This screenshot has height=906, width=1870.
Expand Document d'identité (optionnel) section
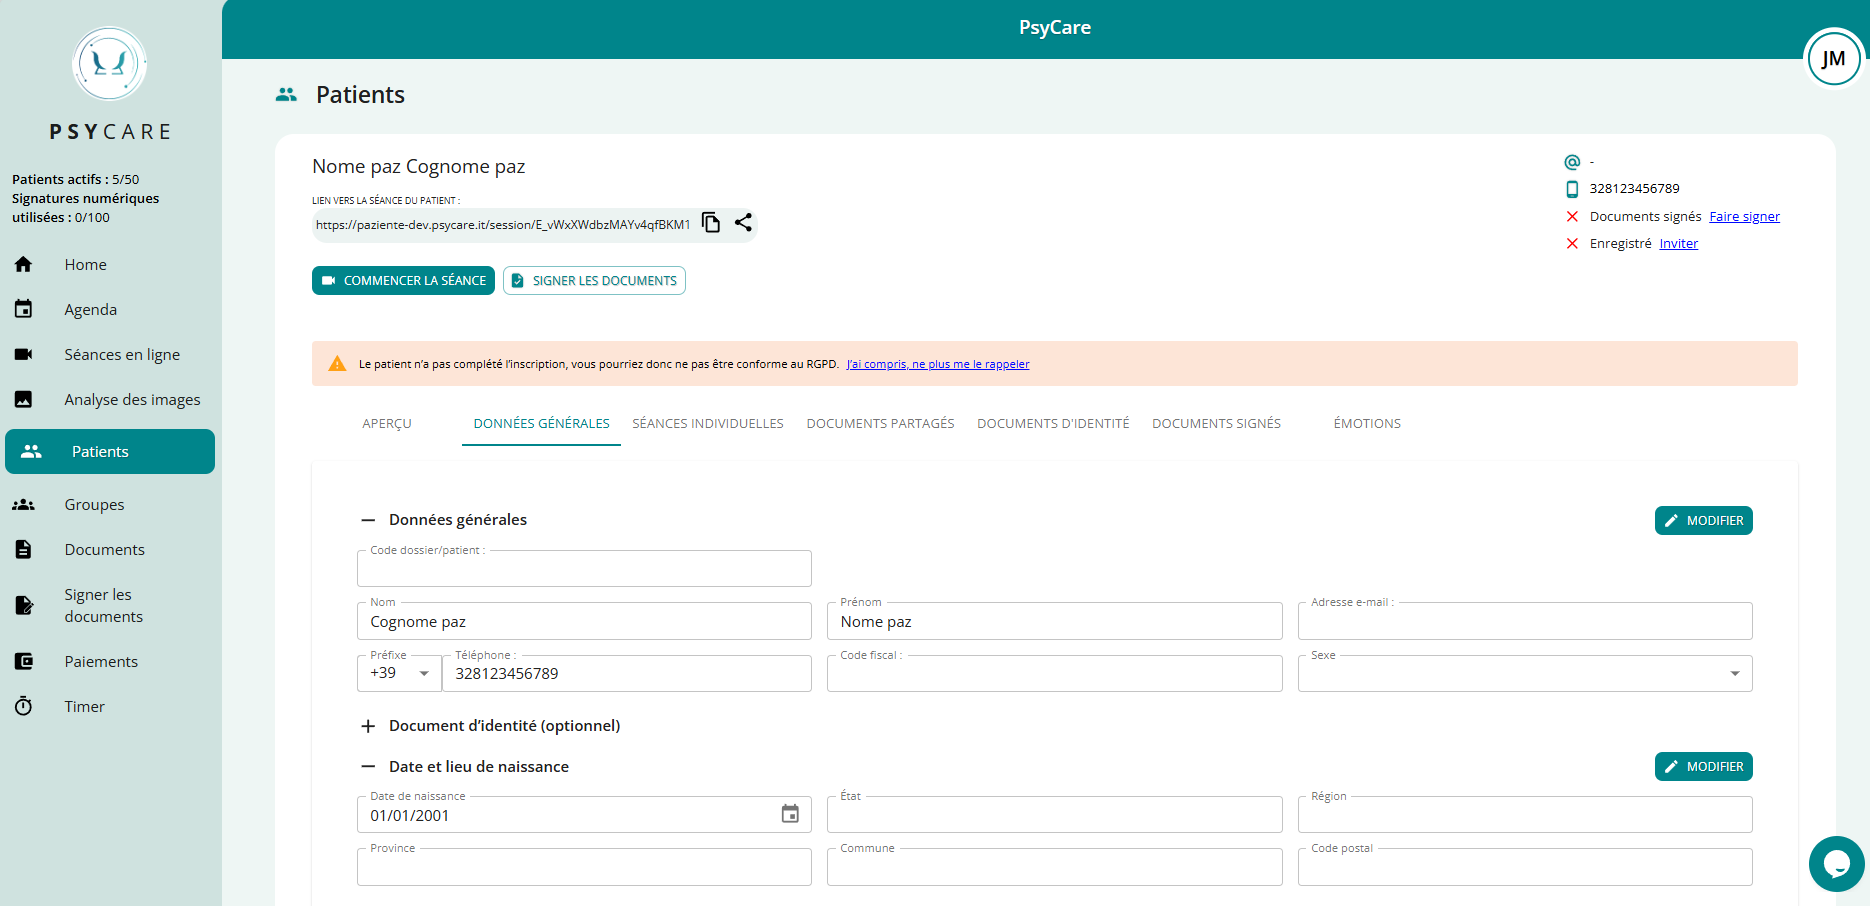[x=368, y=726]
